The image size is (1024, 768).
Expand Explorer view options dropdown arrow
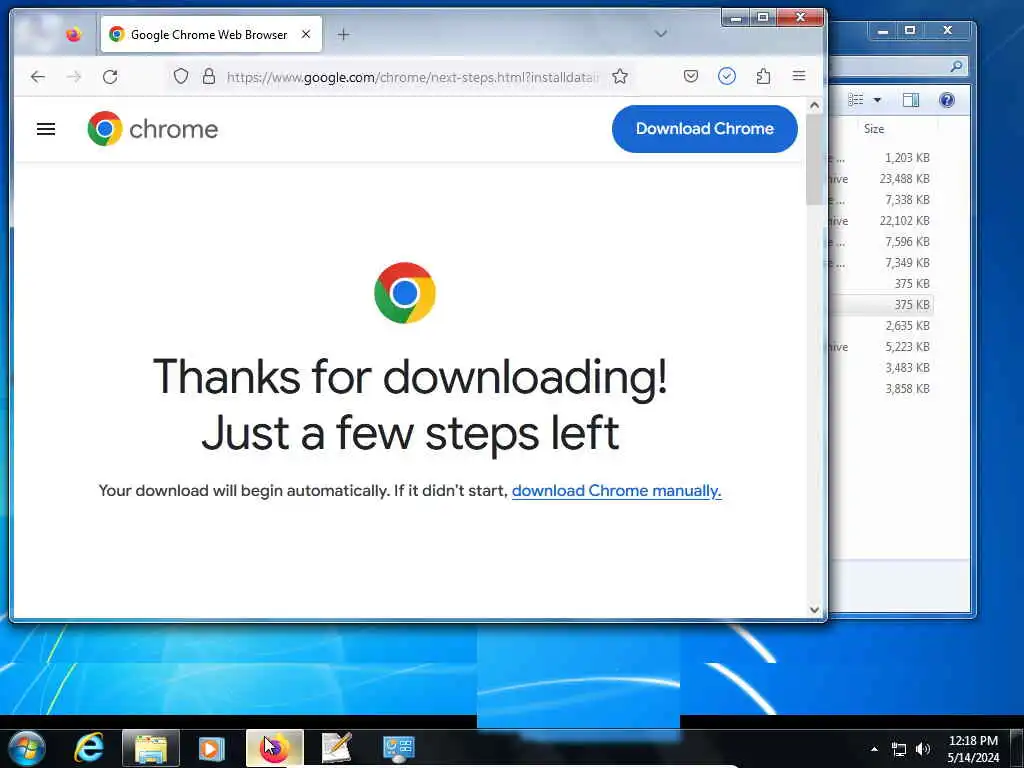click(877, 100)
